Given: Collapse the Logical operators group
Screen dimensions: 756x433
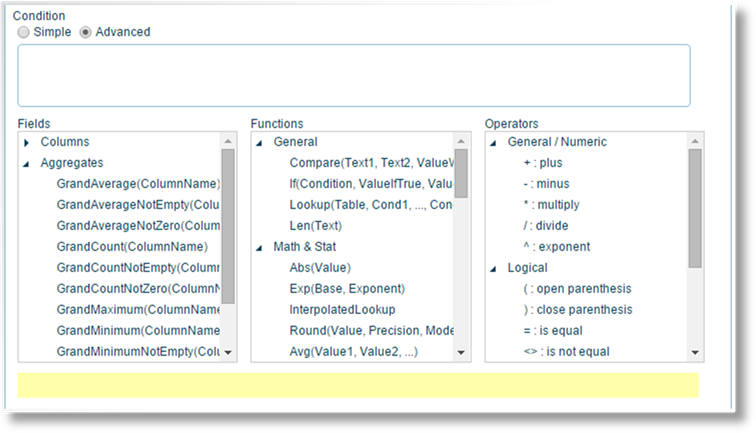Looking at the screenshot, I should click(493, 269).
